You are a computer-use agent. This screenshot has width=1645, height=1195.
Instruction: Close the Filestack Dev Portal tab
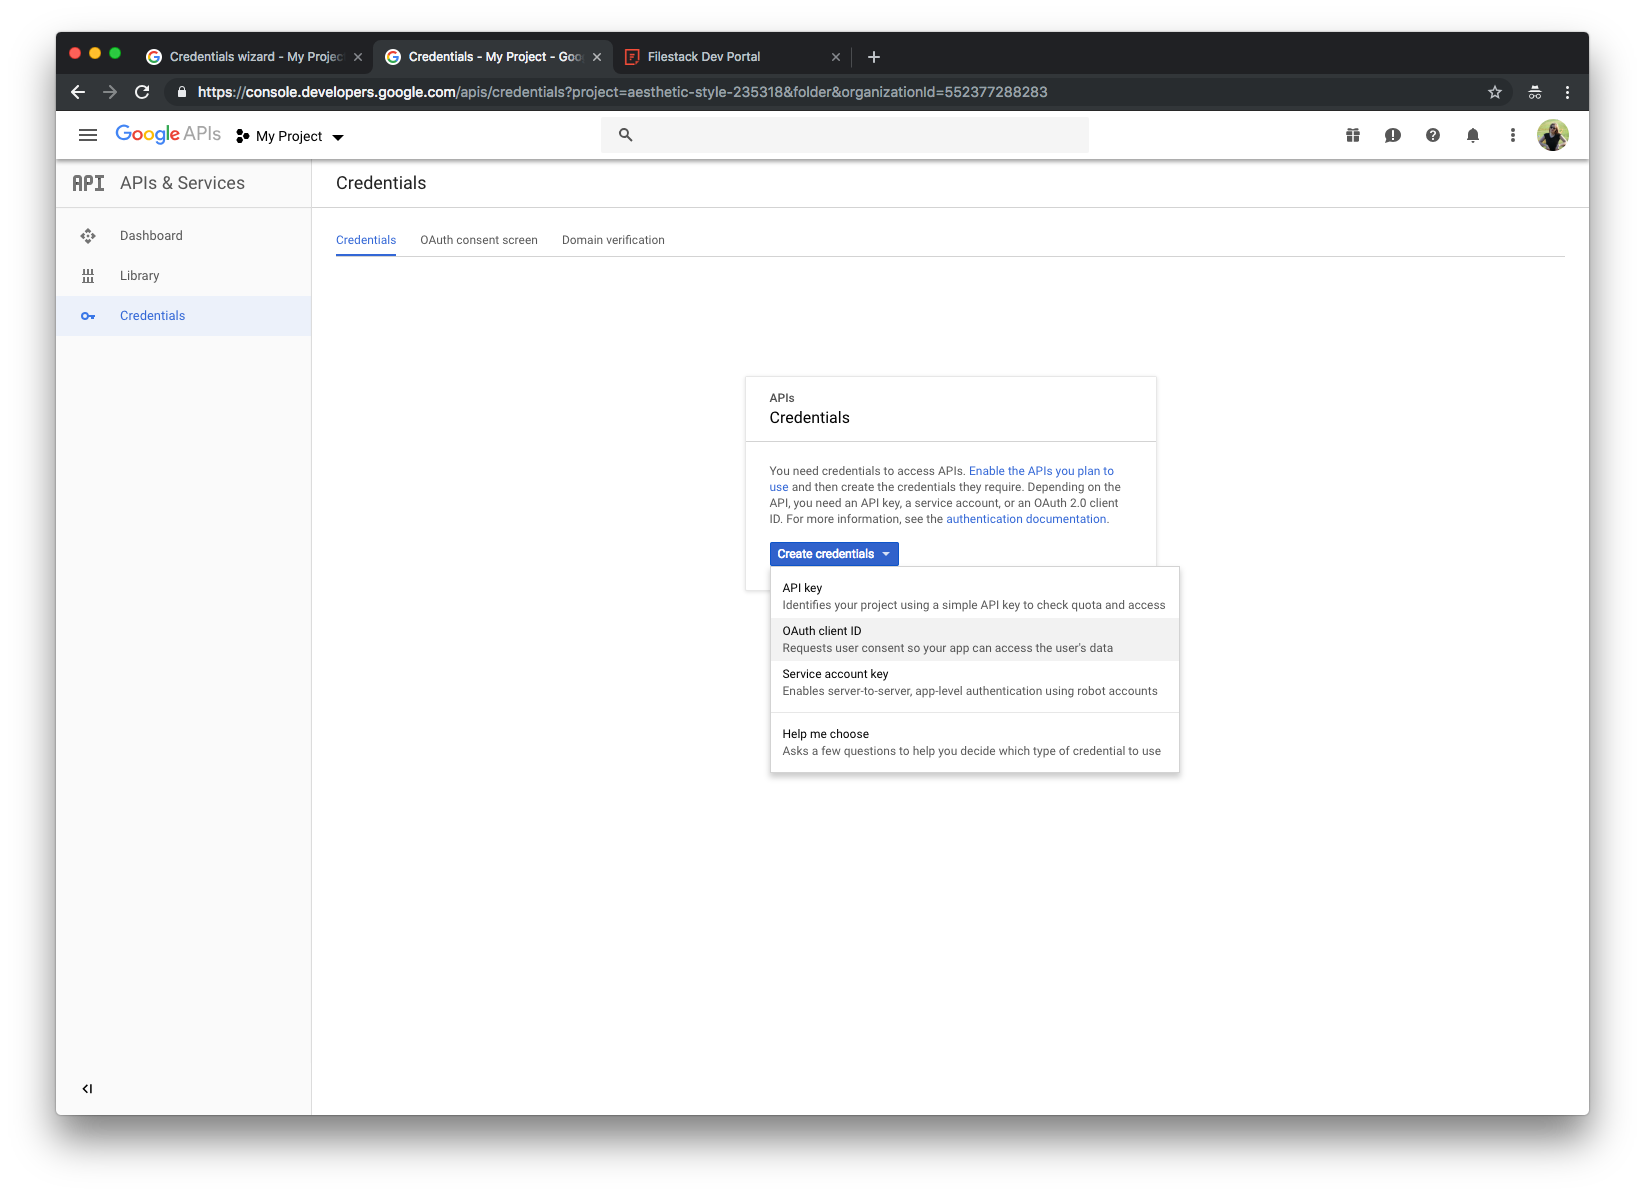pos(836,57)
